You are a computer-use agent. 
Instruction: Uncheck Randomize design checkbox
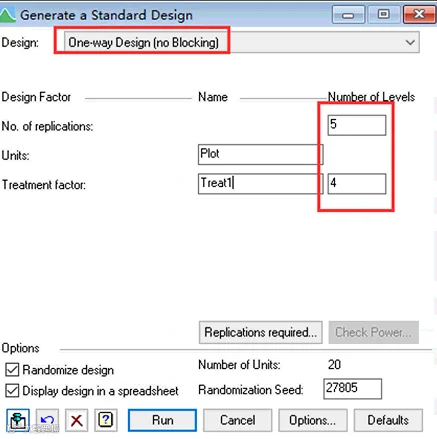(x=12, y=370)
